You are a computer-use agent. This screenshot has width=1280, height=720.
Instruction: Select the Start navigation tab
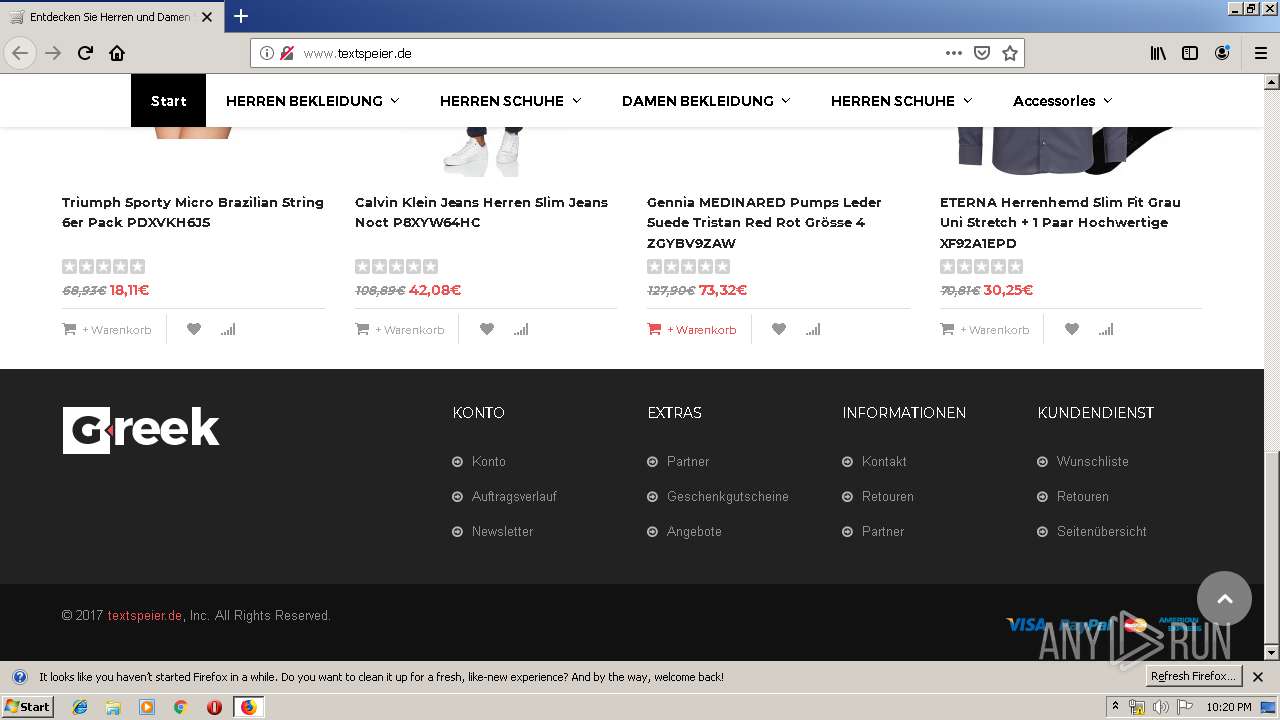(x=168, y=101)
